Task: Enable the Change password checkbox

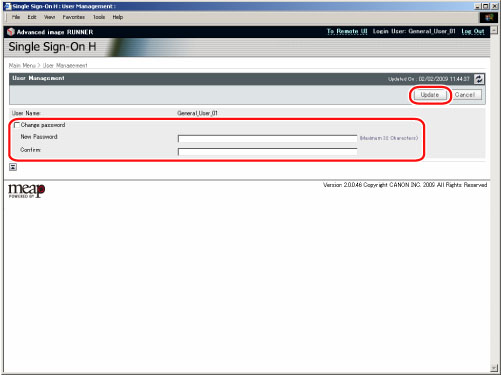Action: (x=17, y=125)
